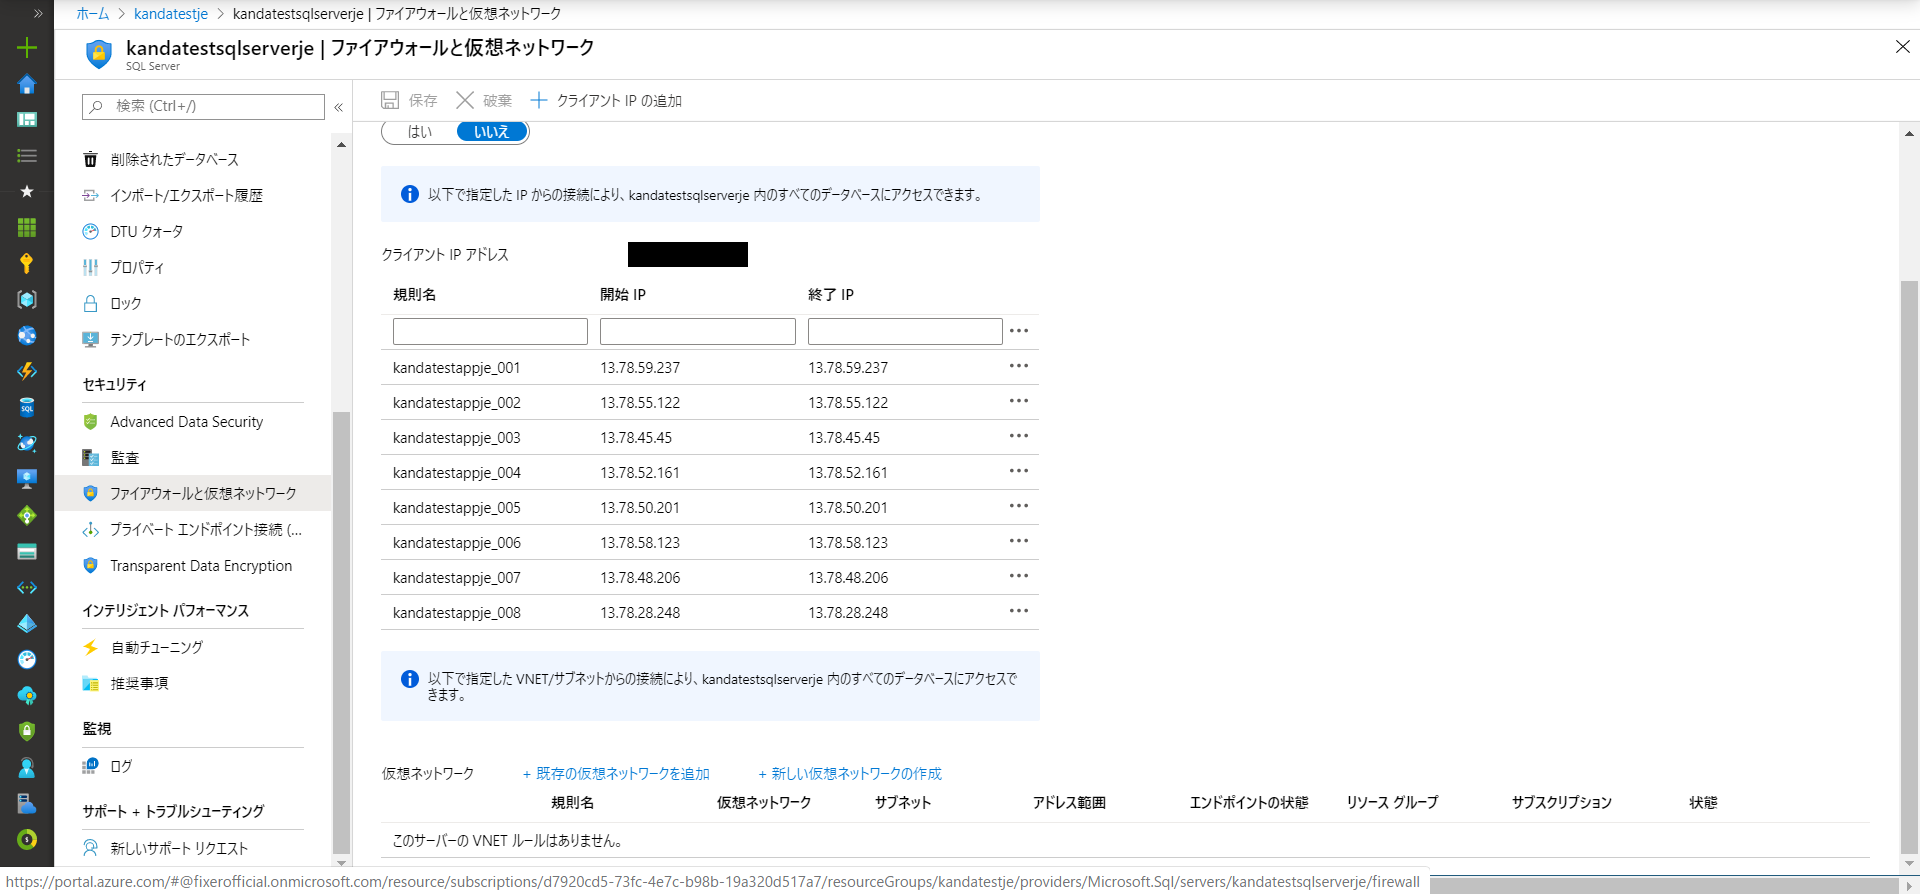The width and height of the screenshot is (1920, 894).
Task: Click the green plus create resource icon
Action: 27,48
